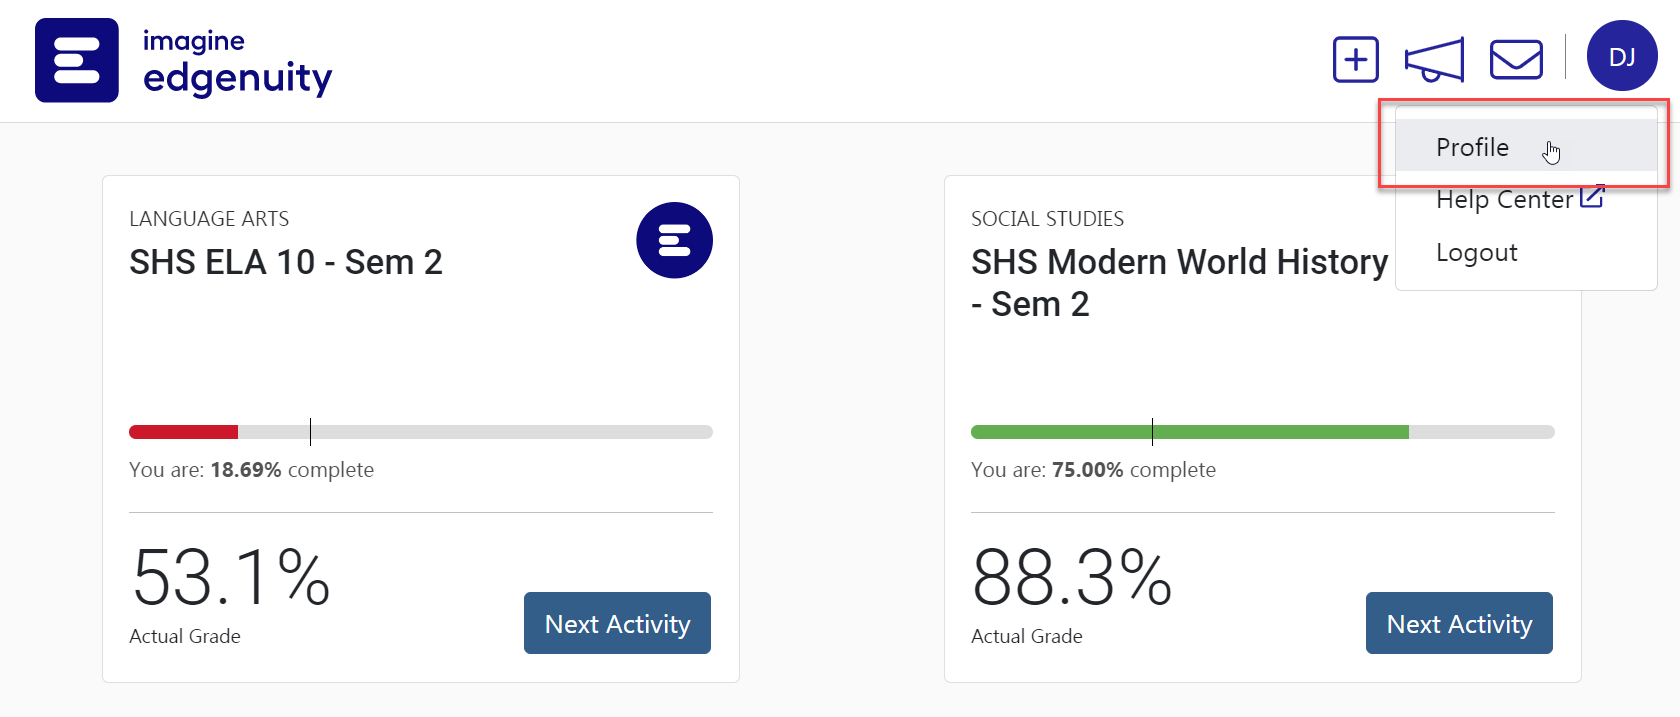Viewport: 1680px width, 717px height.
Task: Click the external link icon beside Help Center
Action: pyautogui.click(x=1592, y=197)
